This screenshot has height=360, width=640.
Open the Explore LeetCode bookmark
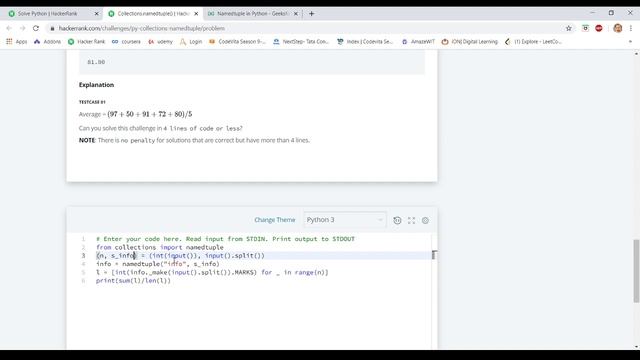point(533,42)
